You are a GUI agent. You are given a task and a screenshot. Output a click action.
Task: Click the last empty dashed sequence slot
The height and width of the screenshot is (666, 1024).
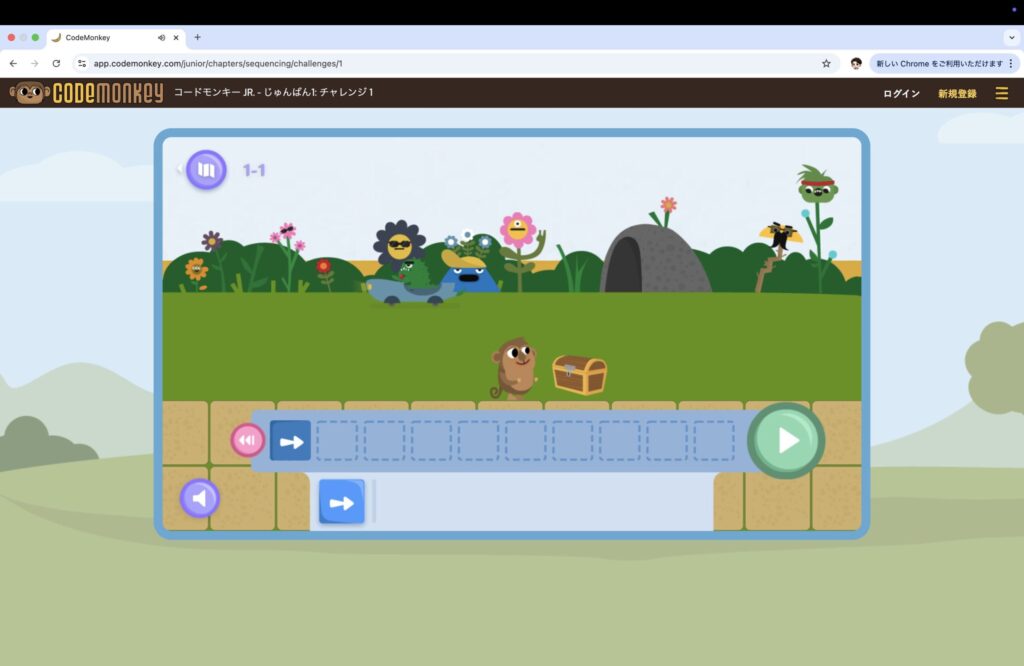[714, 441]
